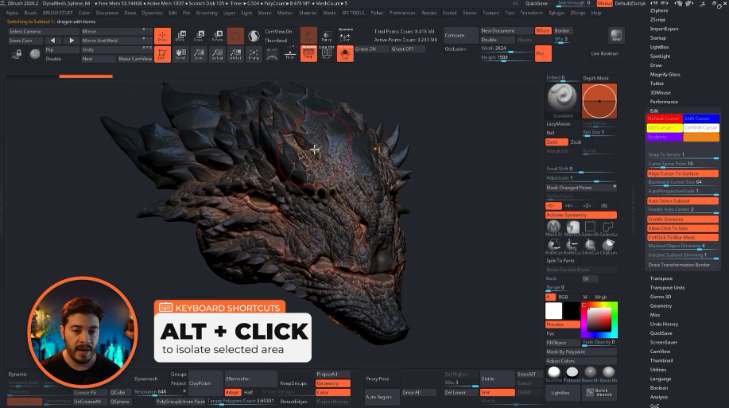
Task: Toggle the Edit mode icon
Action: pyautogui.click(x=162, y=54)
